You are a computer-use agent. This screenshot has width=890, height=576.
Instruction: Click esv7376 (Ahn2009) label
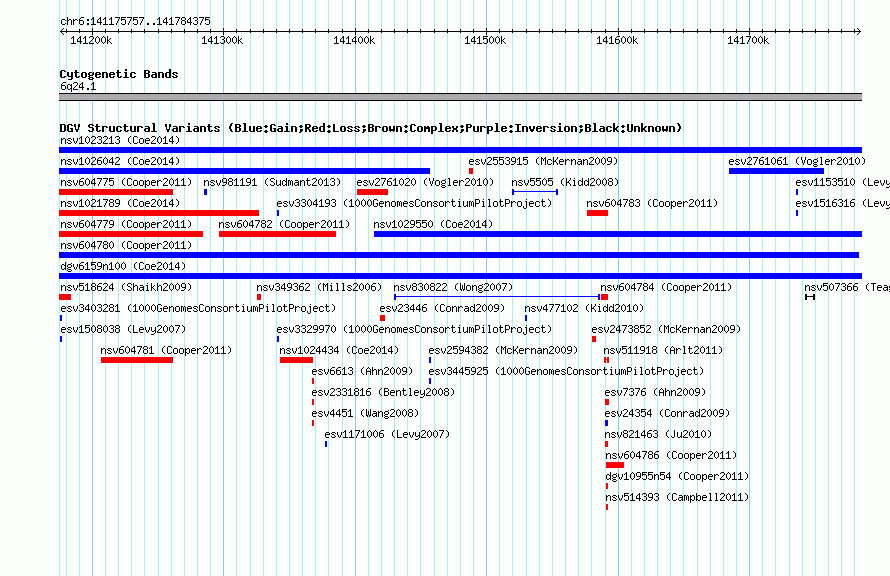[x=655, y=392]
